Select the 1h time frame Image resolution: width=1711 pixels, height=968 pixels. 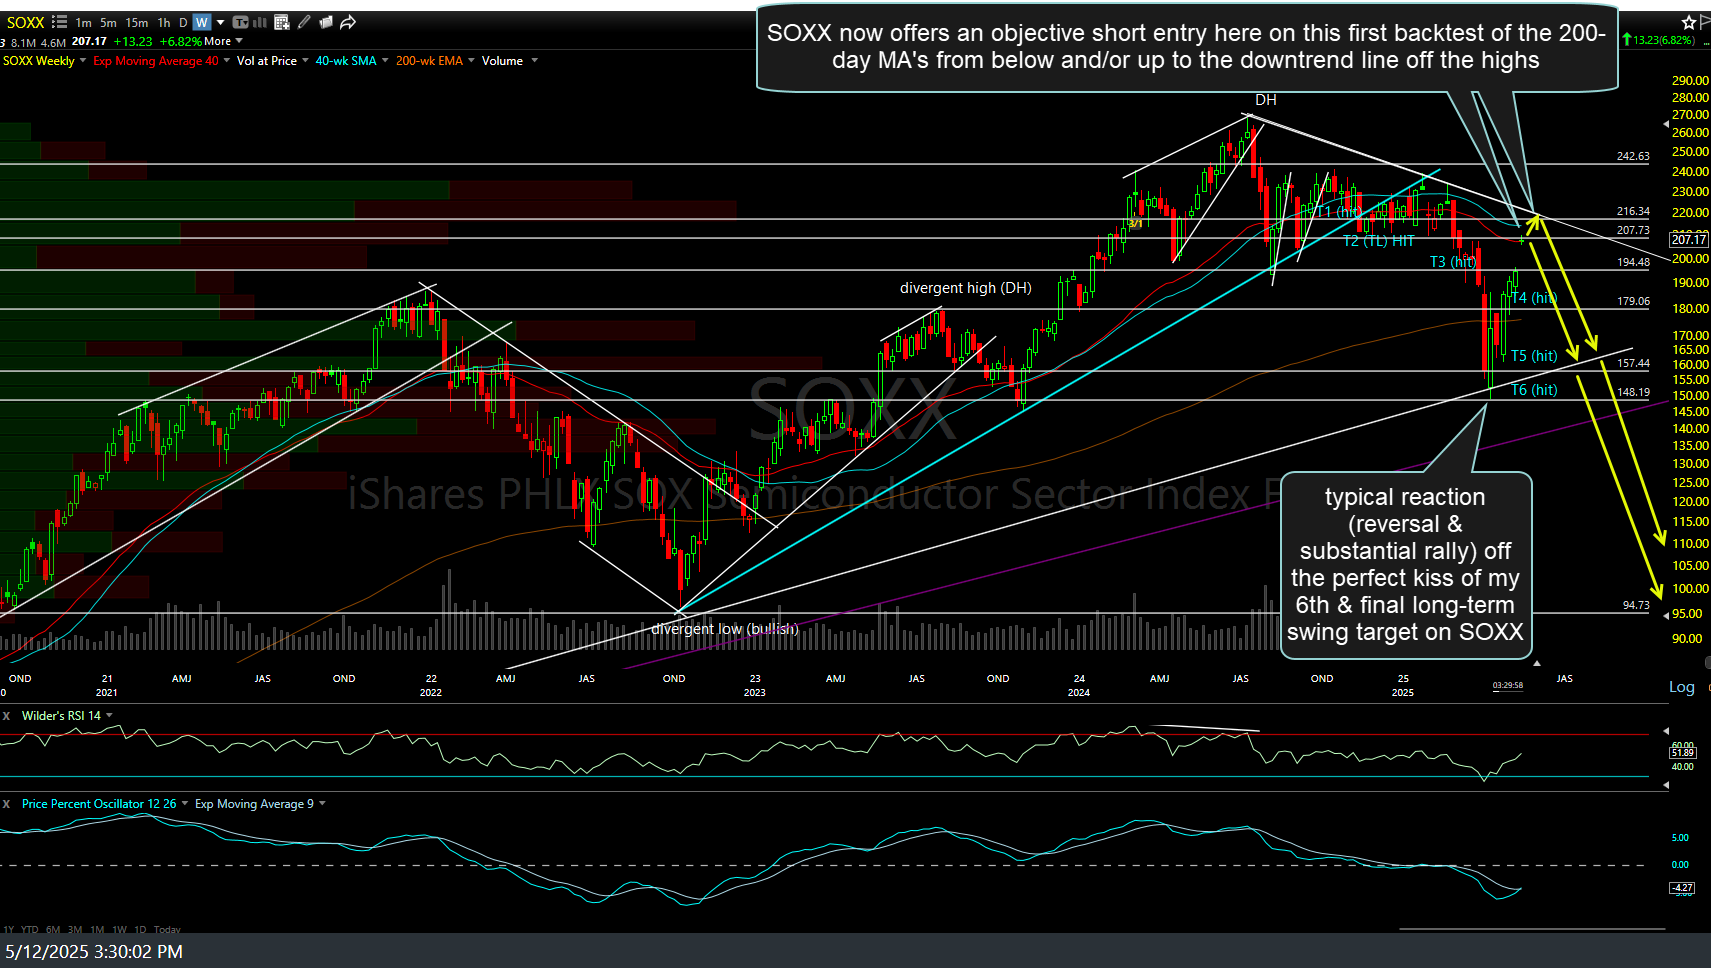click(164, 22)
